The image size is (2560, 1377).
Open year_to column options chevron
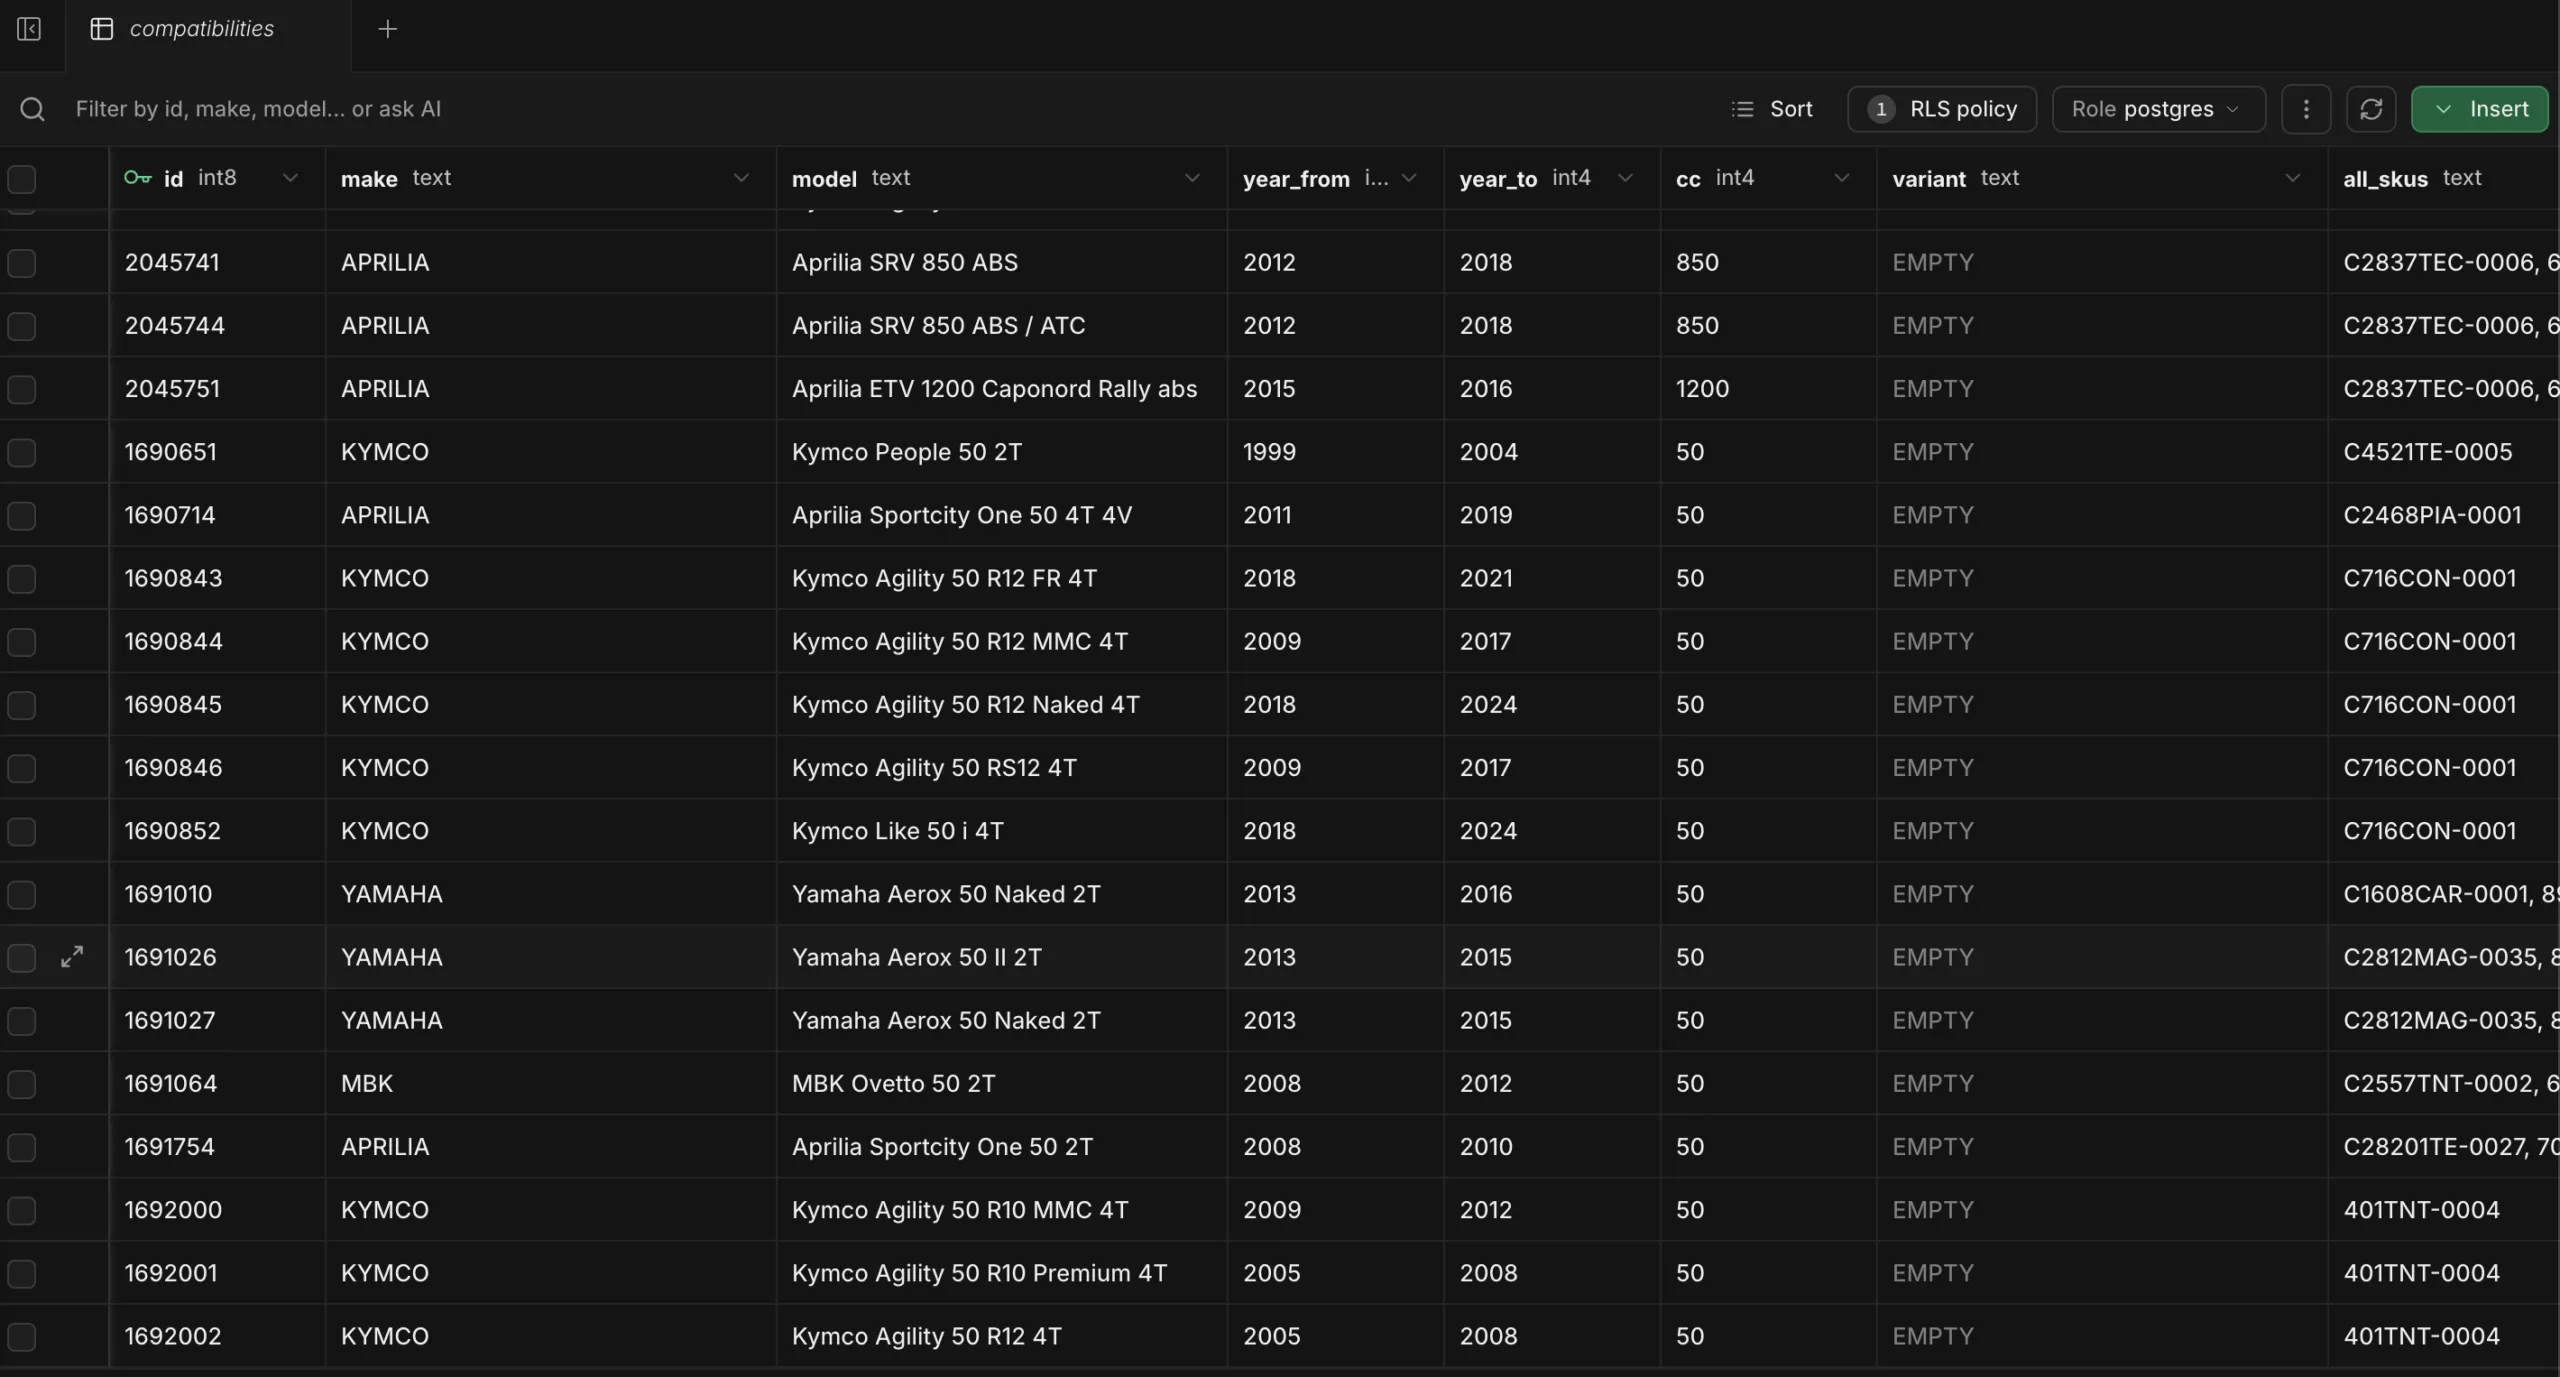(x=1625, y=178)
